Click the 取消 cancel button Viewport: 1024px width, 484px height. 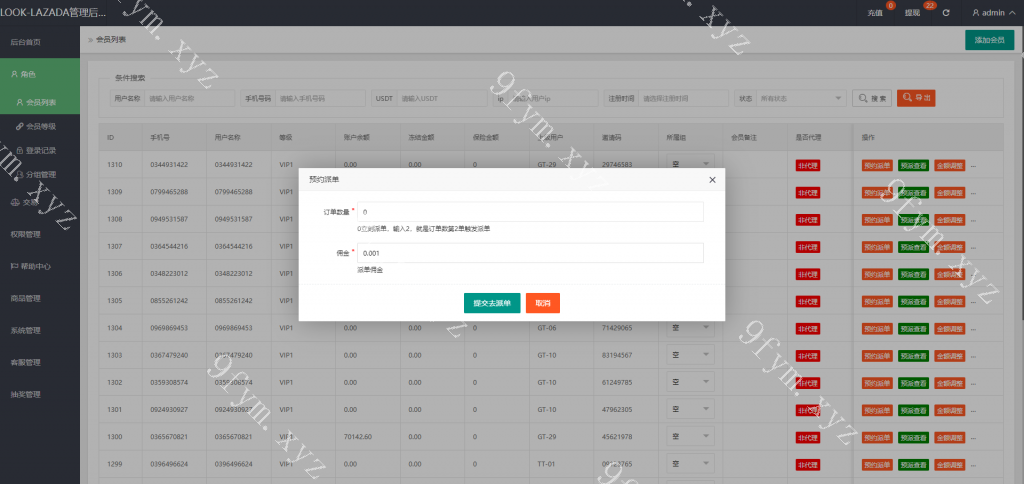(543, 303)
